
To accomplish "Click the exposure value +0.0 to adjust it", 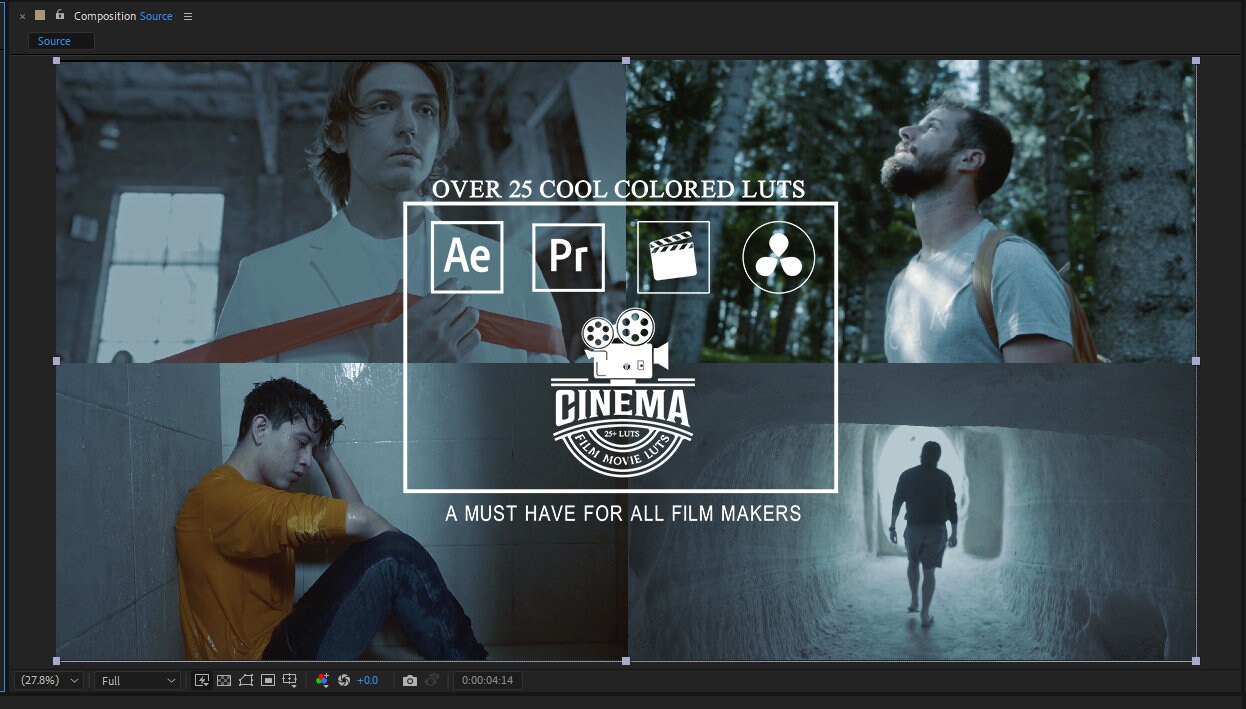I will click(x=366, y=680).
